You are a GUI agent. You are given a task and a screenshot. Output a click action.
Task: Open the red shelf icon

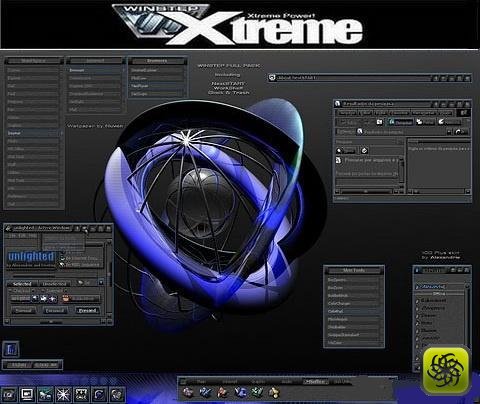[223, 392]
